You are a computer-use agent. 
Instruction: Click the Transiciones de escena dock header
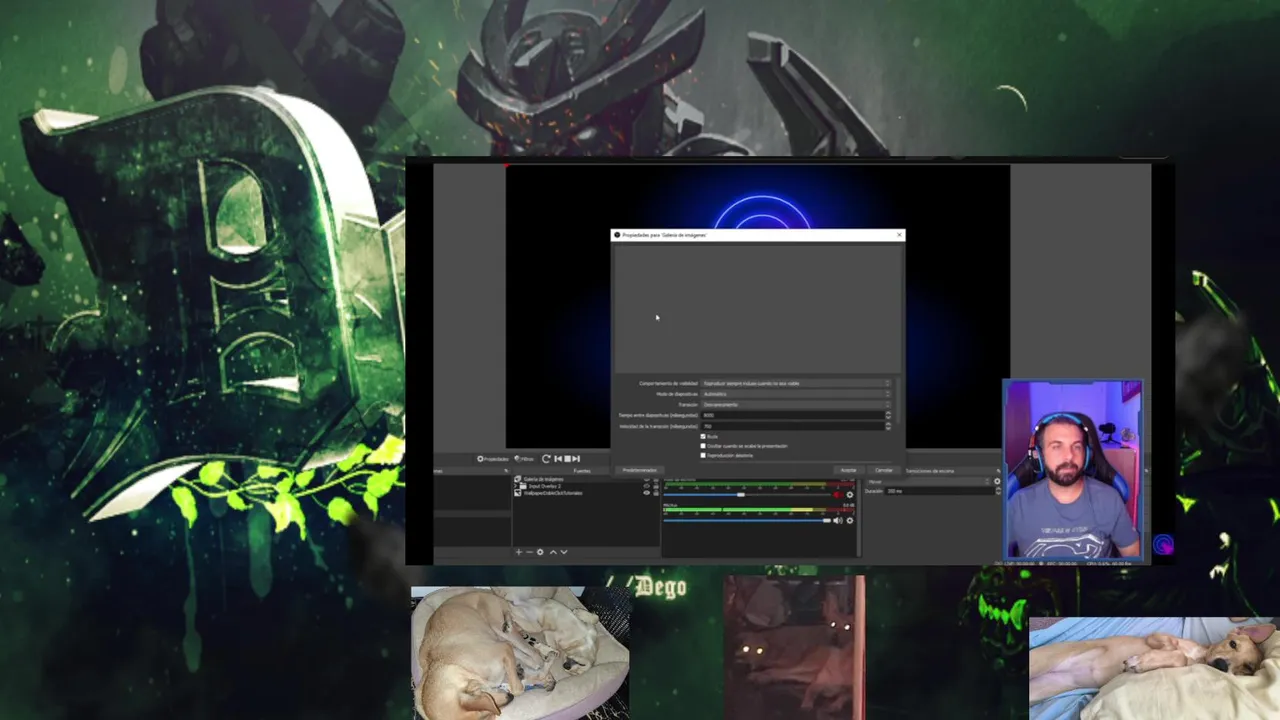(930, 470)
